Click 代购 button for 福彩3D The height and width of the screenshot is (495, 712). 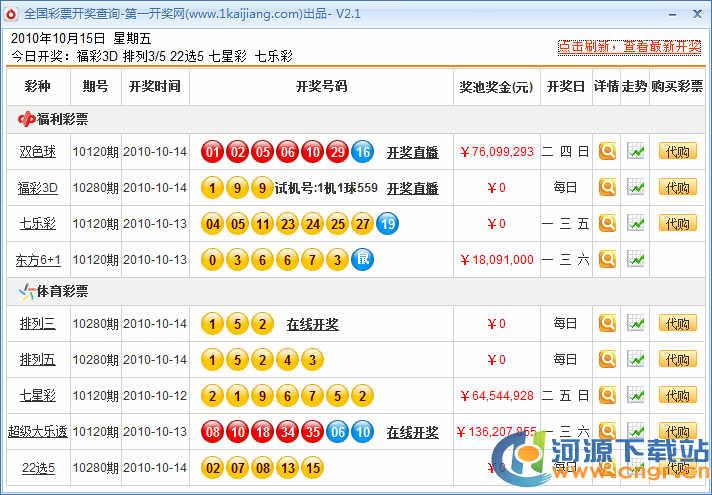click(677, 188)
